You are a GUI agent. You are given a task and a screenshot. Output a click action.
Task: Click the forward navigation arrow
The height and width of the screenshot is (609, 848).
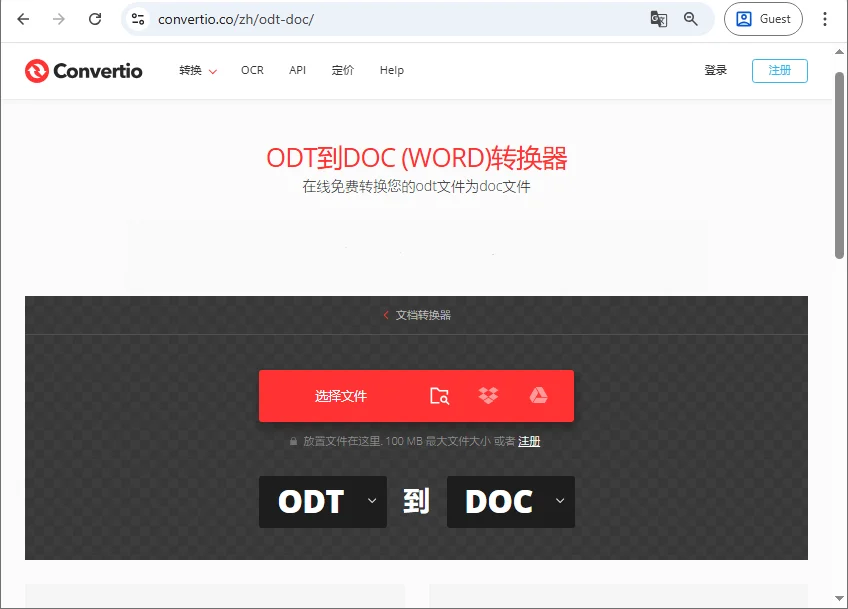click(x=58, y=18)
